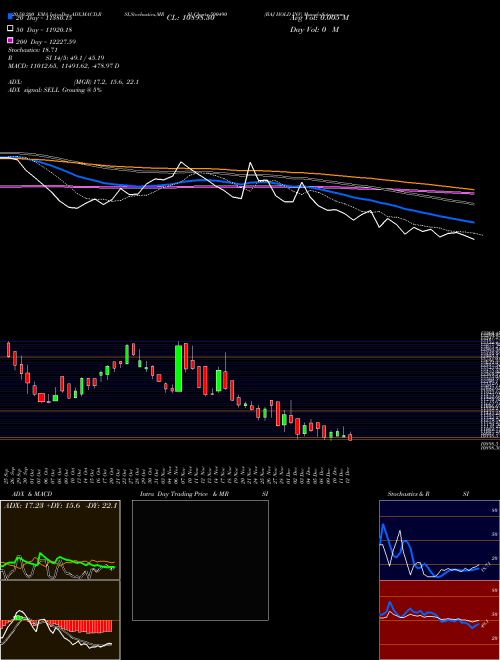Select the '50 Day = 11920.18' label
Viewport: 500px width, 660px height.
[44, 29]
